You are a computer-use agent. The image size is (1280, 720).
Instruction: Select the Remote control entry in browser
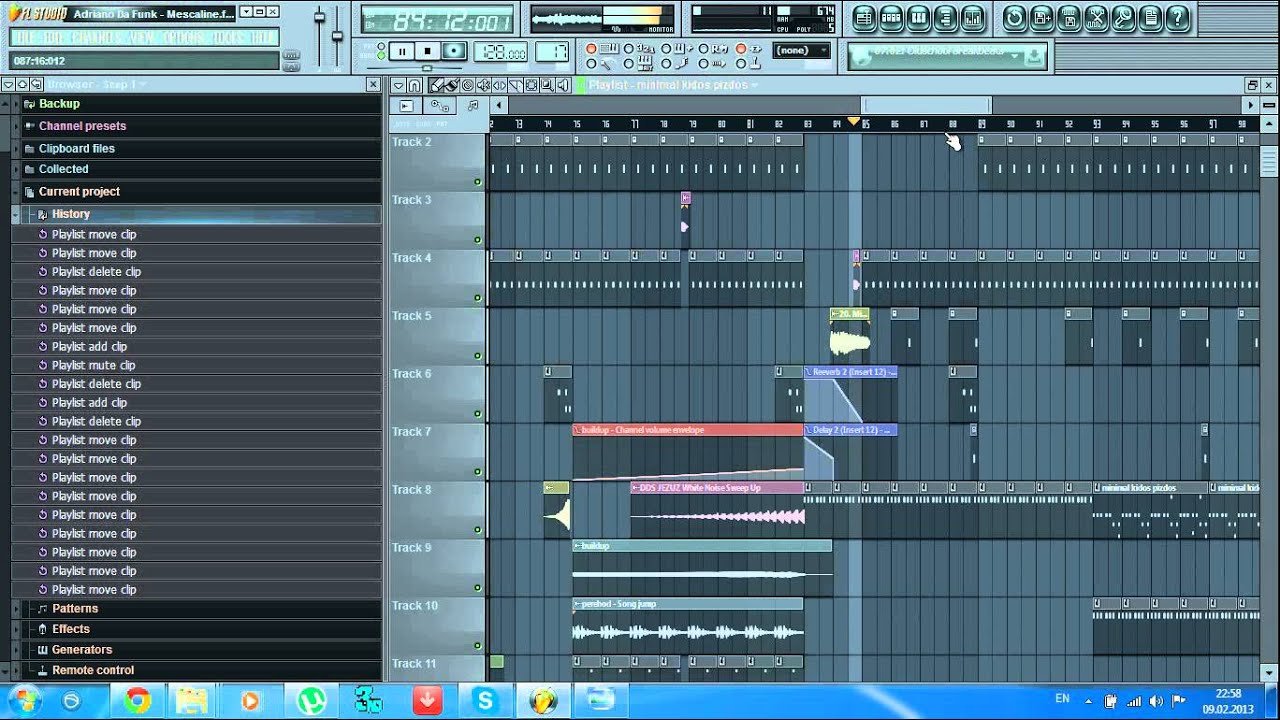[x=93, y=671]
